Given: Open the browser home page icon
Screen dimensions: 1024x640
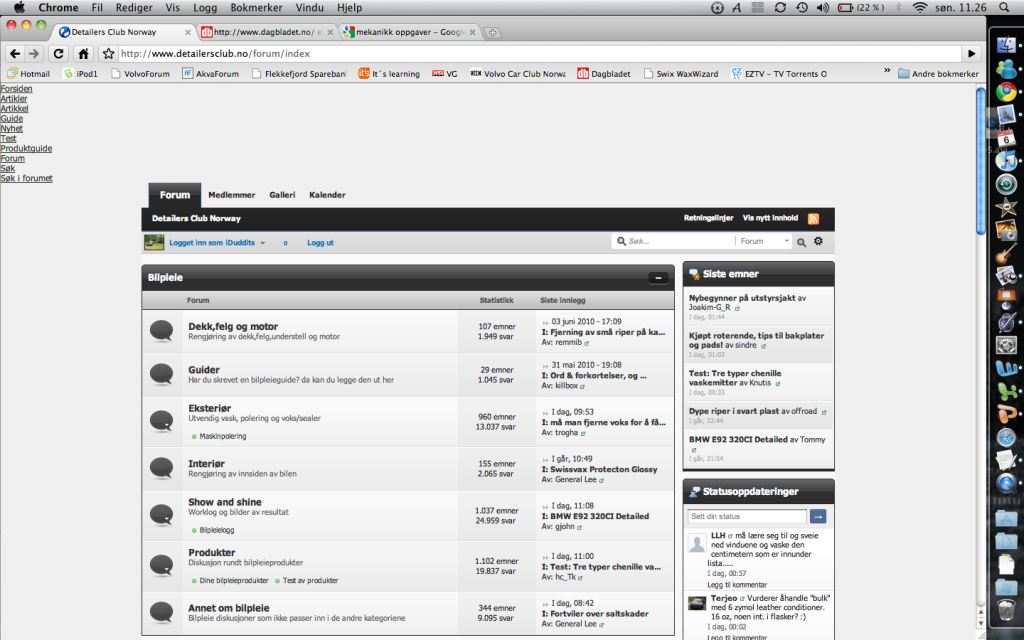Looking at the screenshot, I should pyautogui.click(x=83, y=54).
